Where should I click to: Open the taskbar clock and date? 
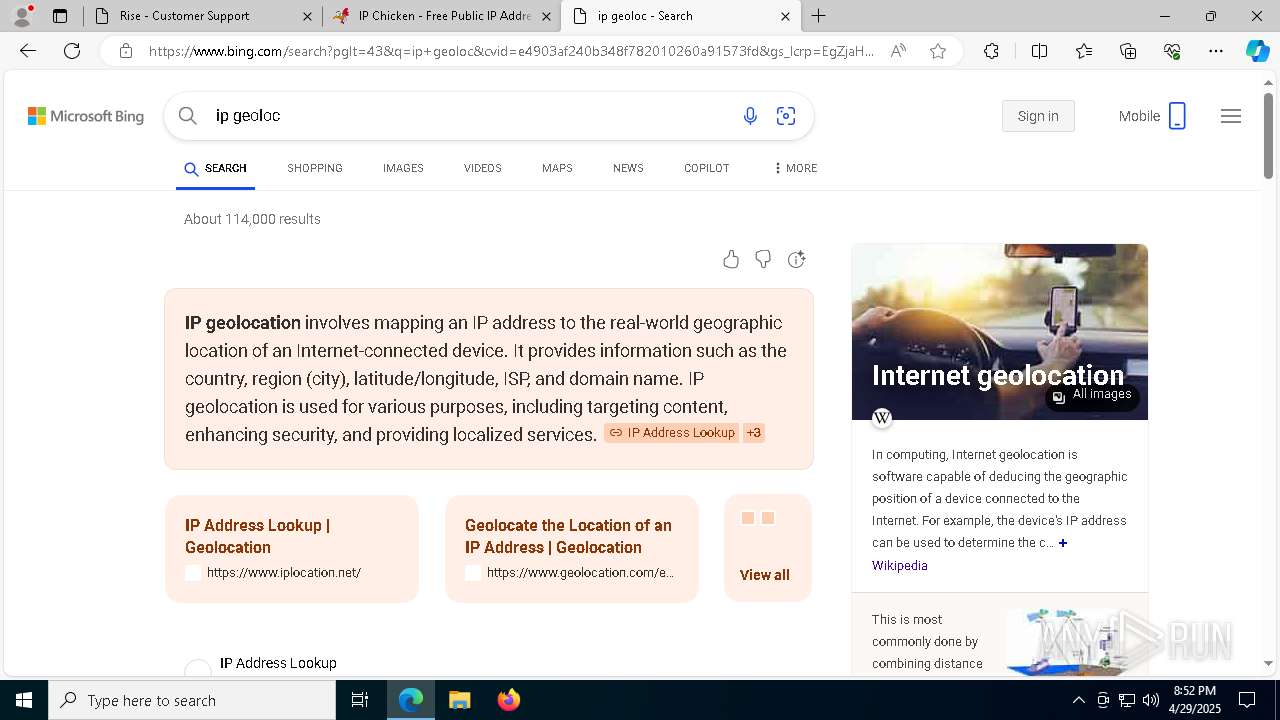(1193, 700)
